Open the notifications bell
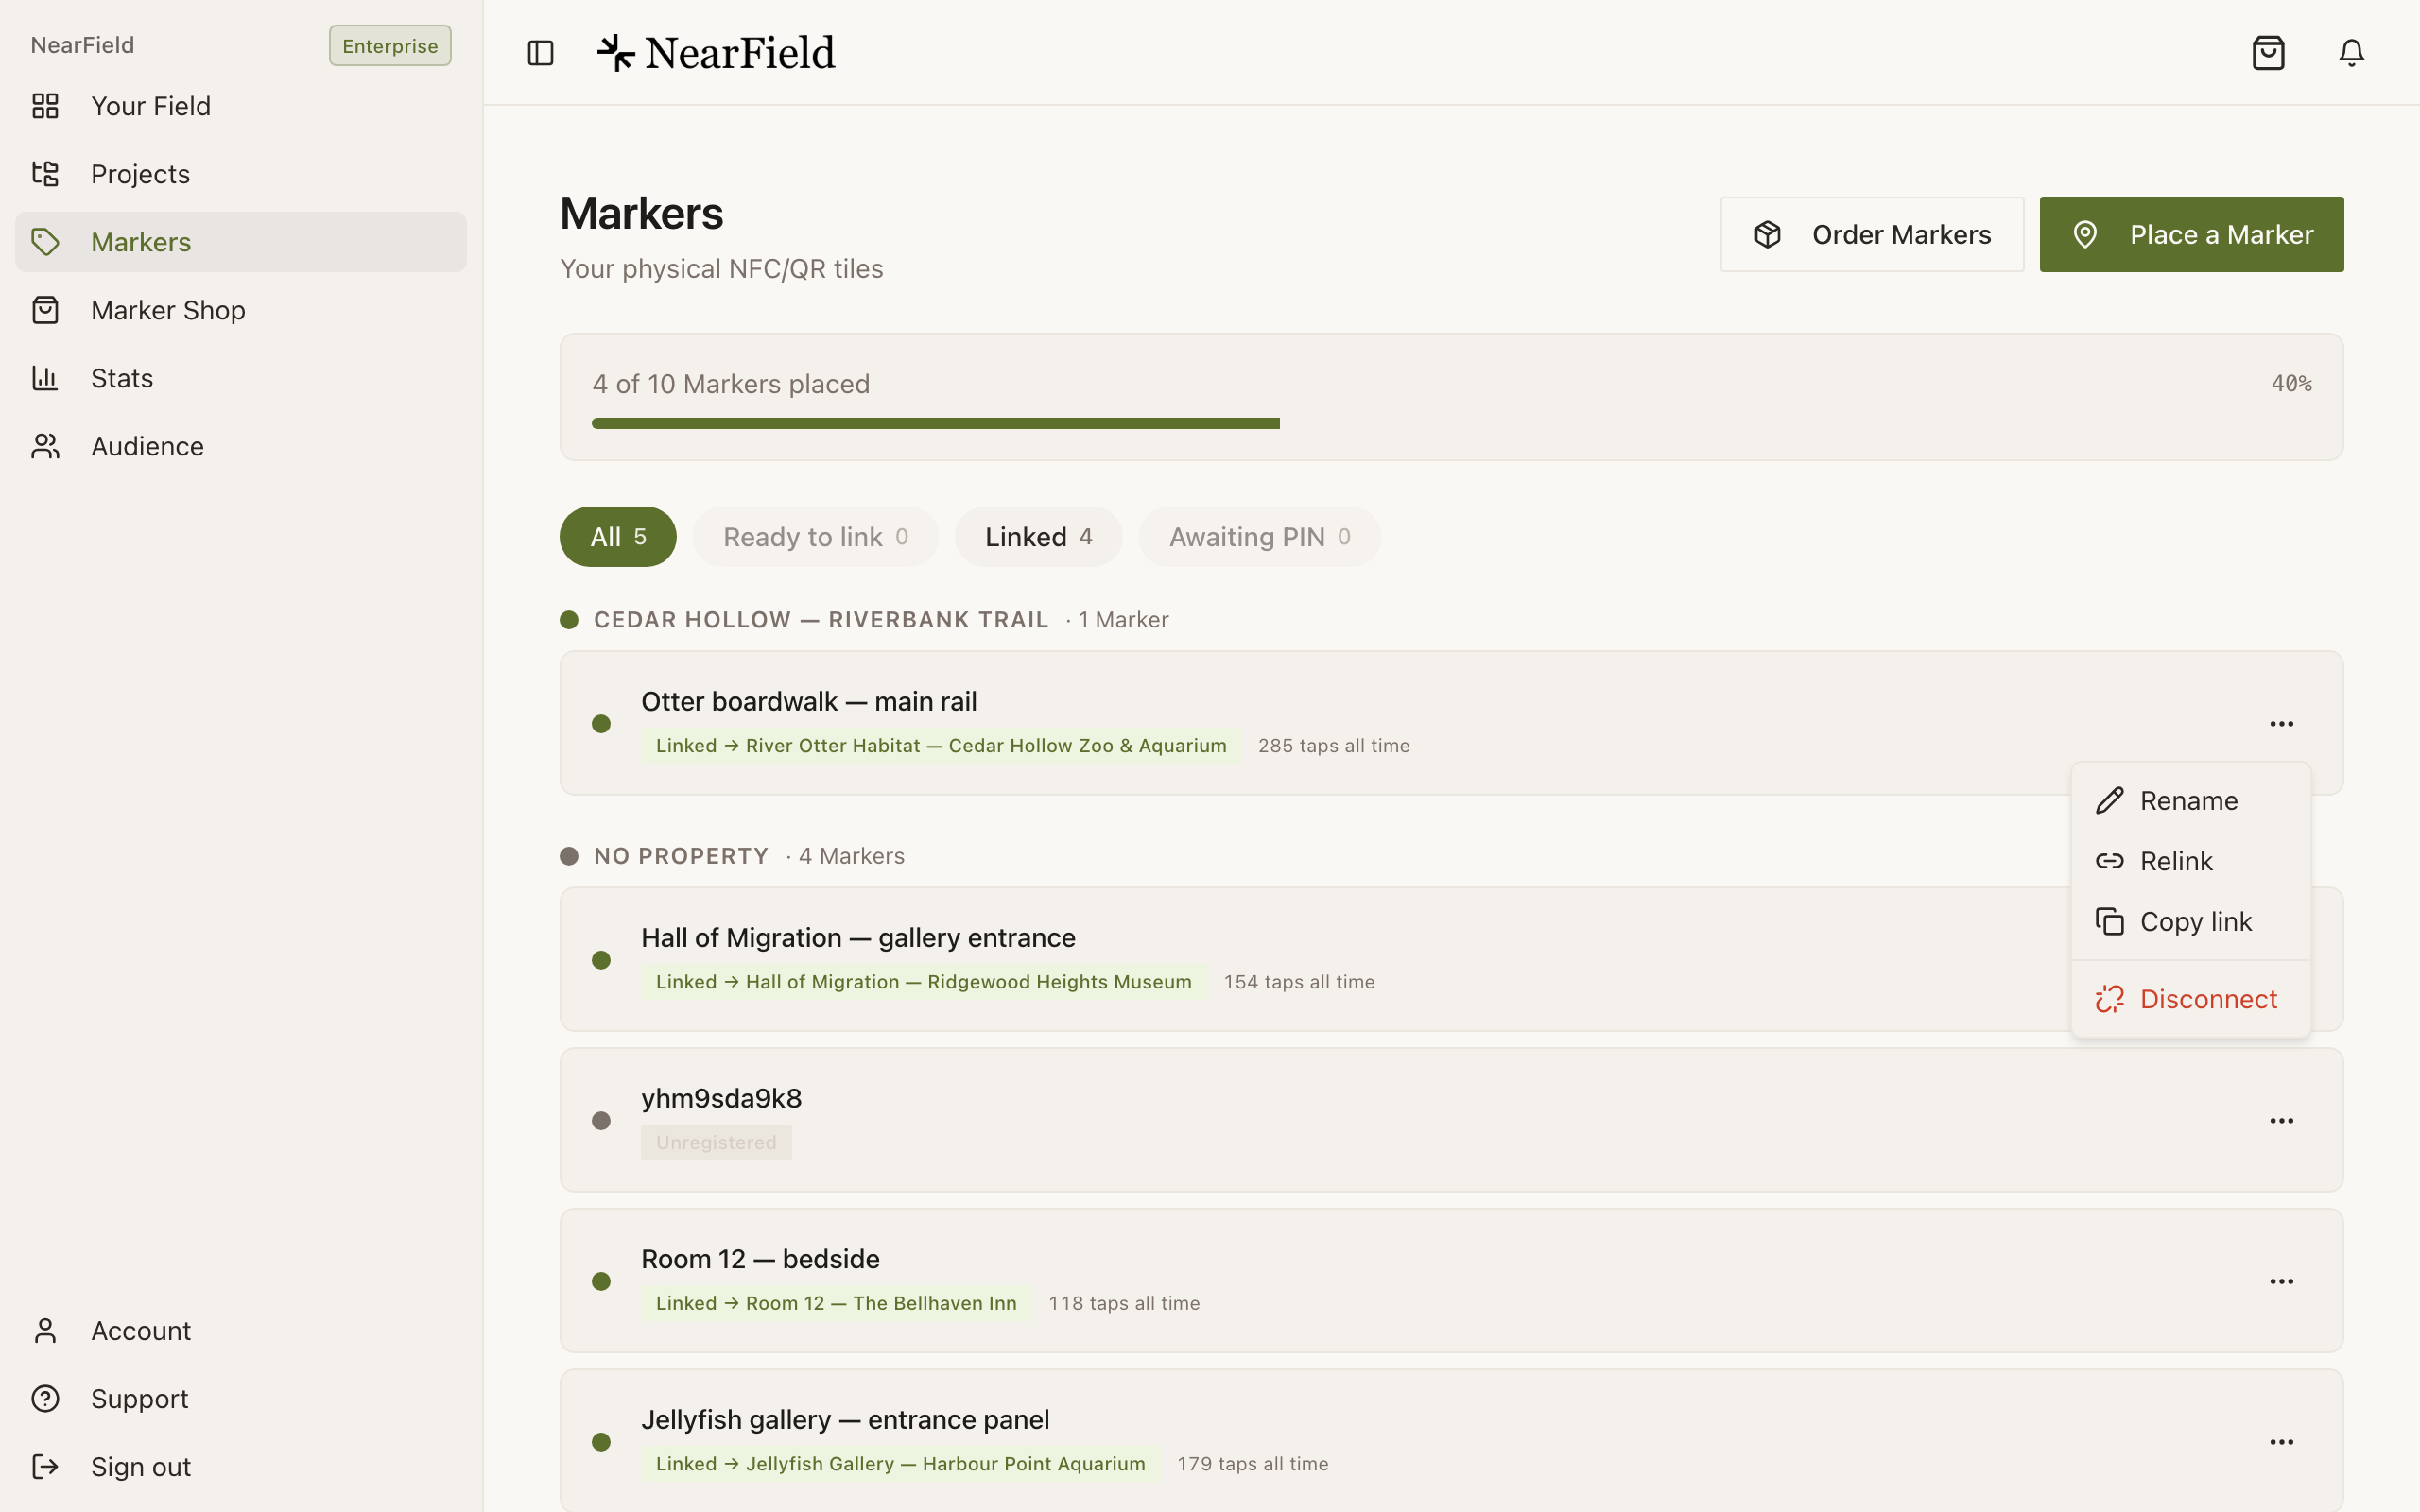Screen dimensions: 2420x1512 (x=2351, y=53)
